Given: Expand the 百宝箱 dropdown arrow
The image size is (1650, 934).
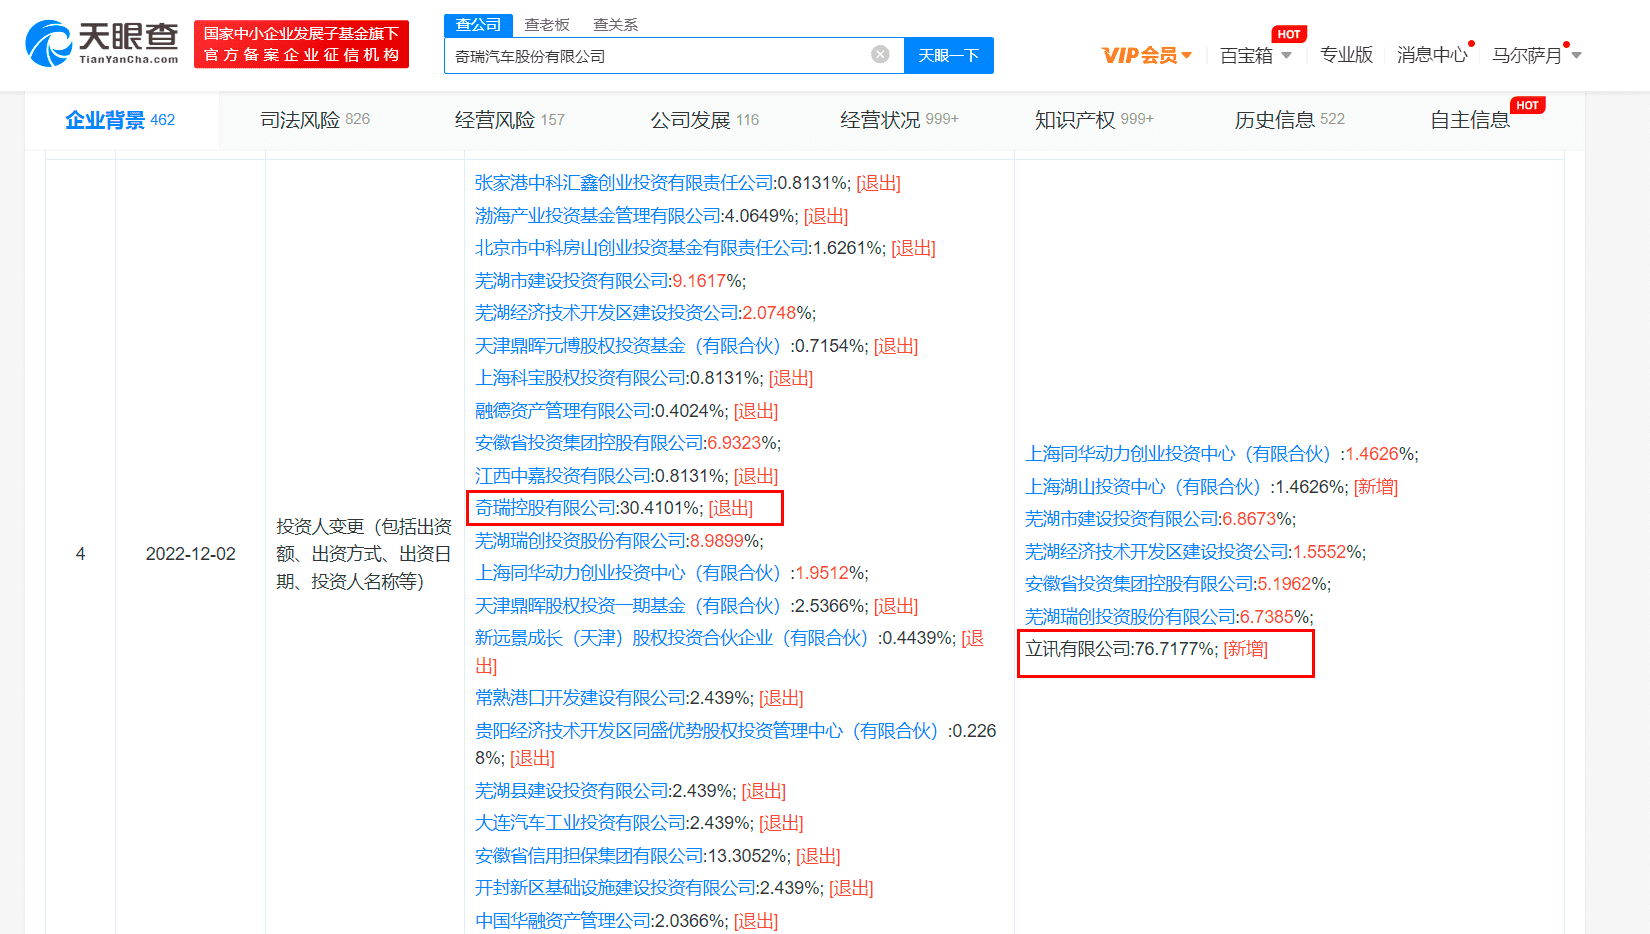Looking at the screenshot, I should [1286, 55].
